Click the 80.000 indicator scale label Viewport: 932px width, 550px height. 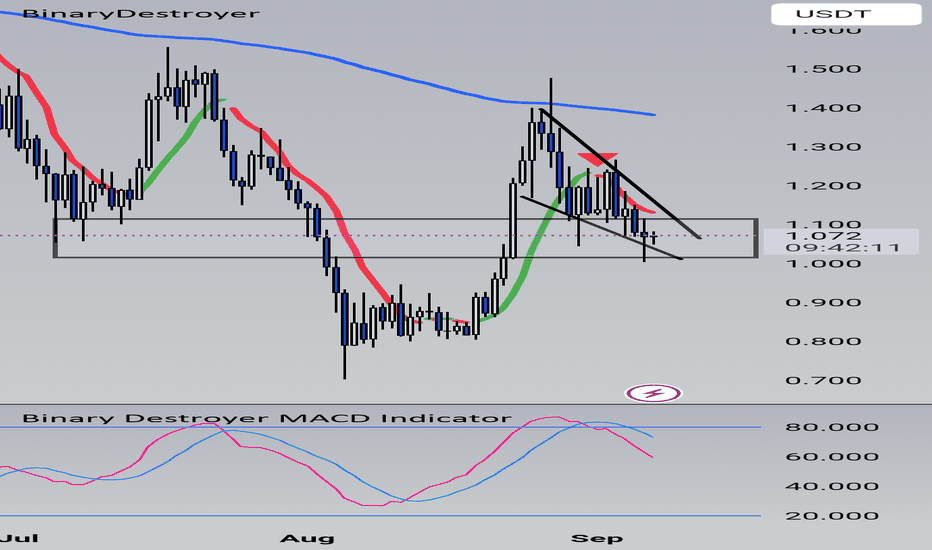coord(832,427)
